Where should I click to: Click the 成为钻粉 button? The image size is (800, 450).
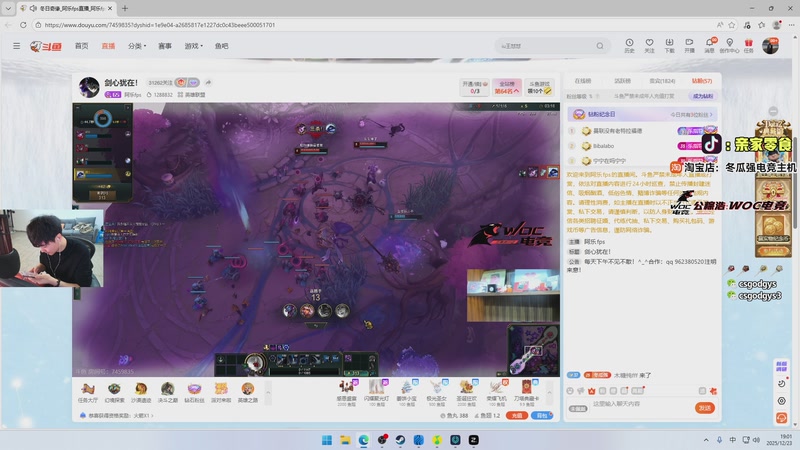coord(703,96)
